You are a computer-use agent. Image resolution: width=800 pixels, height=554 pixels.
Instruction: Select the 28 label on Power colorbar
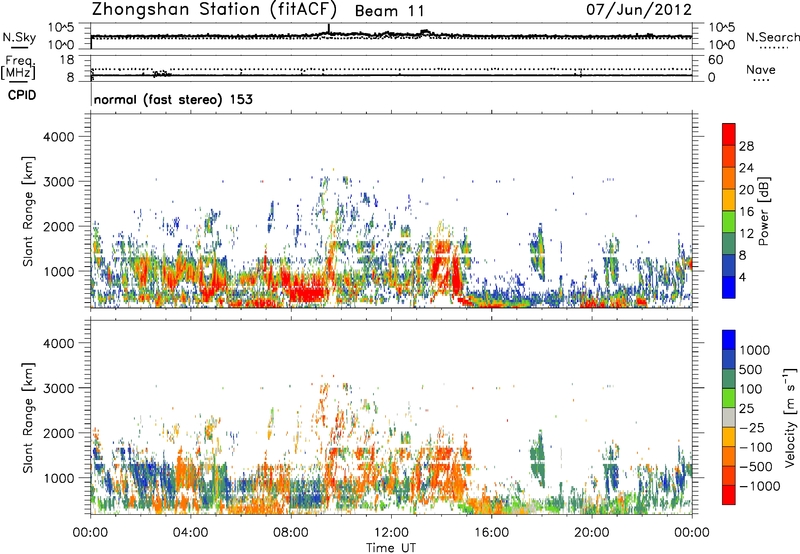[x=746, y=146]
